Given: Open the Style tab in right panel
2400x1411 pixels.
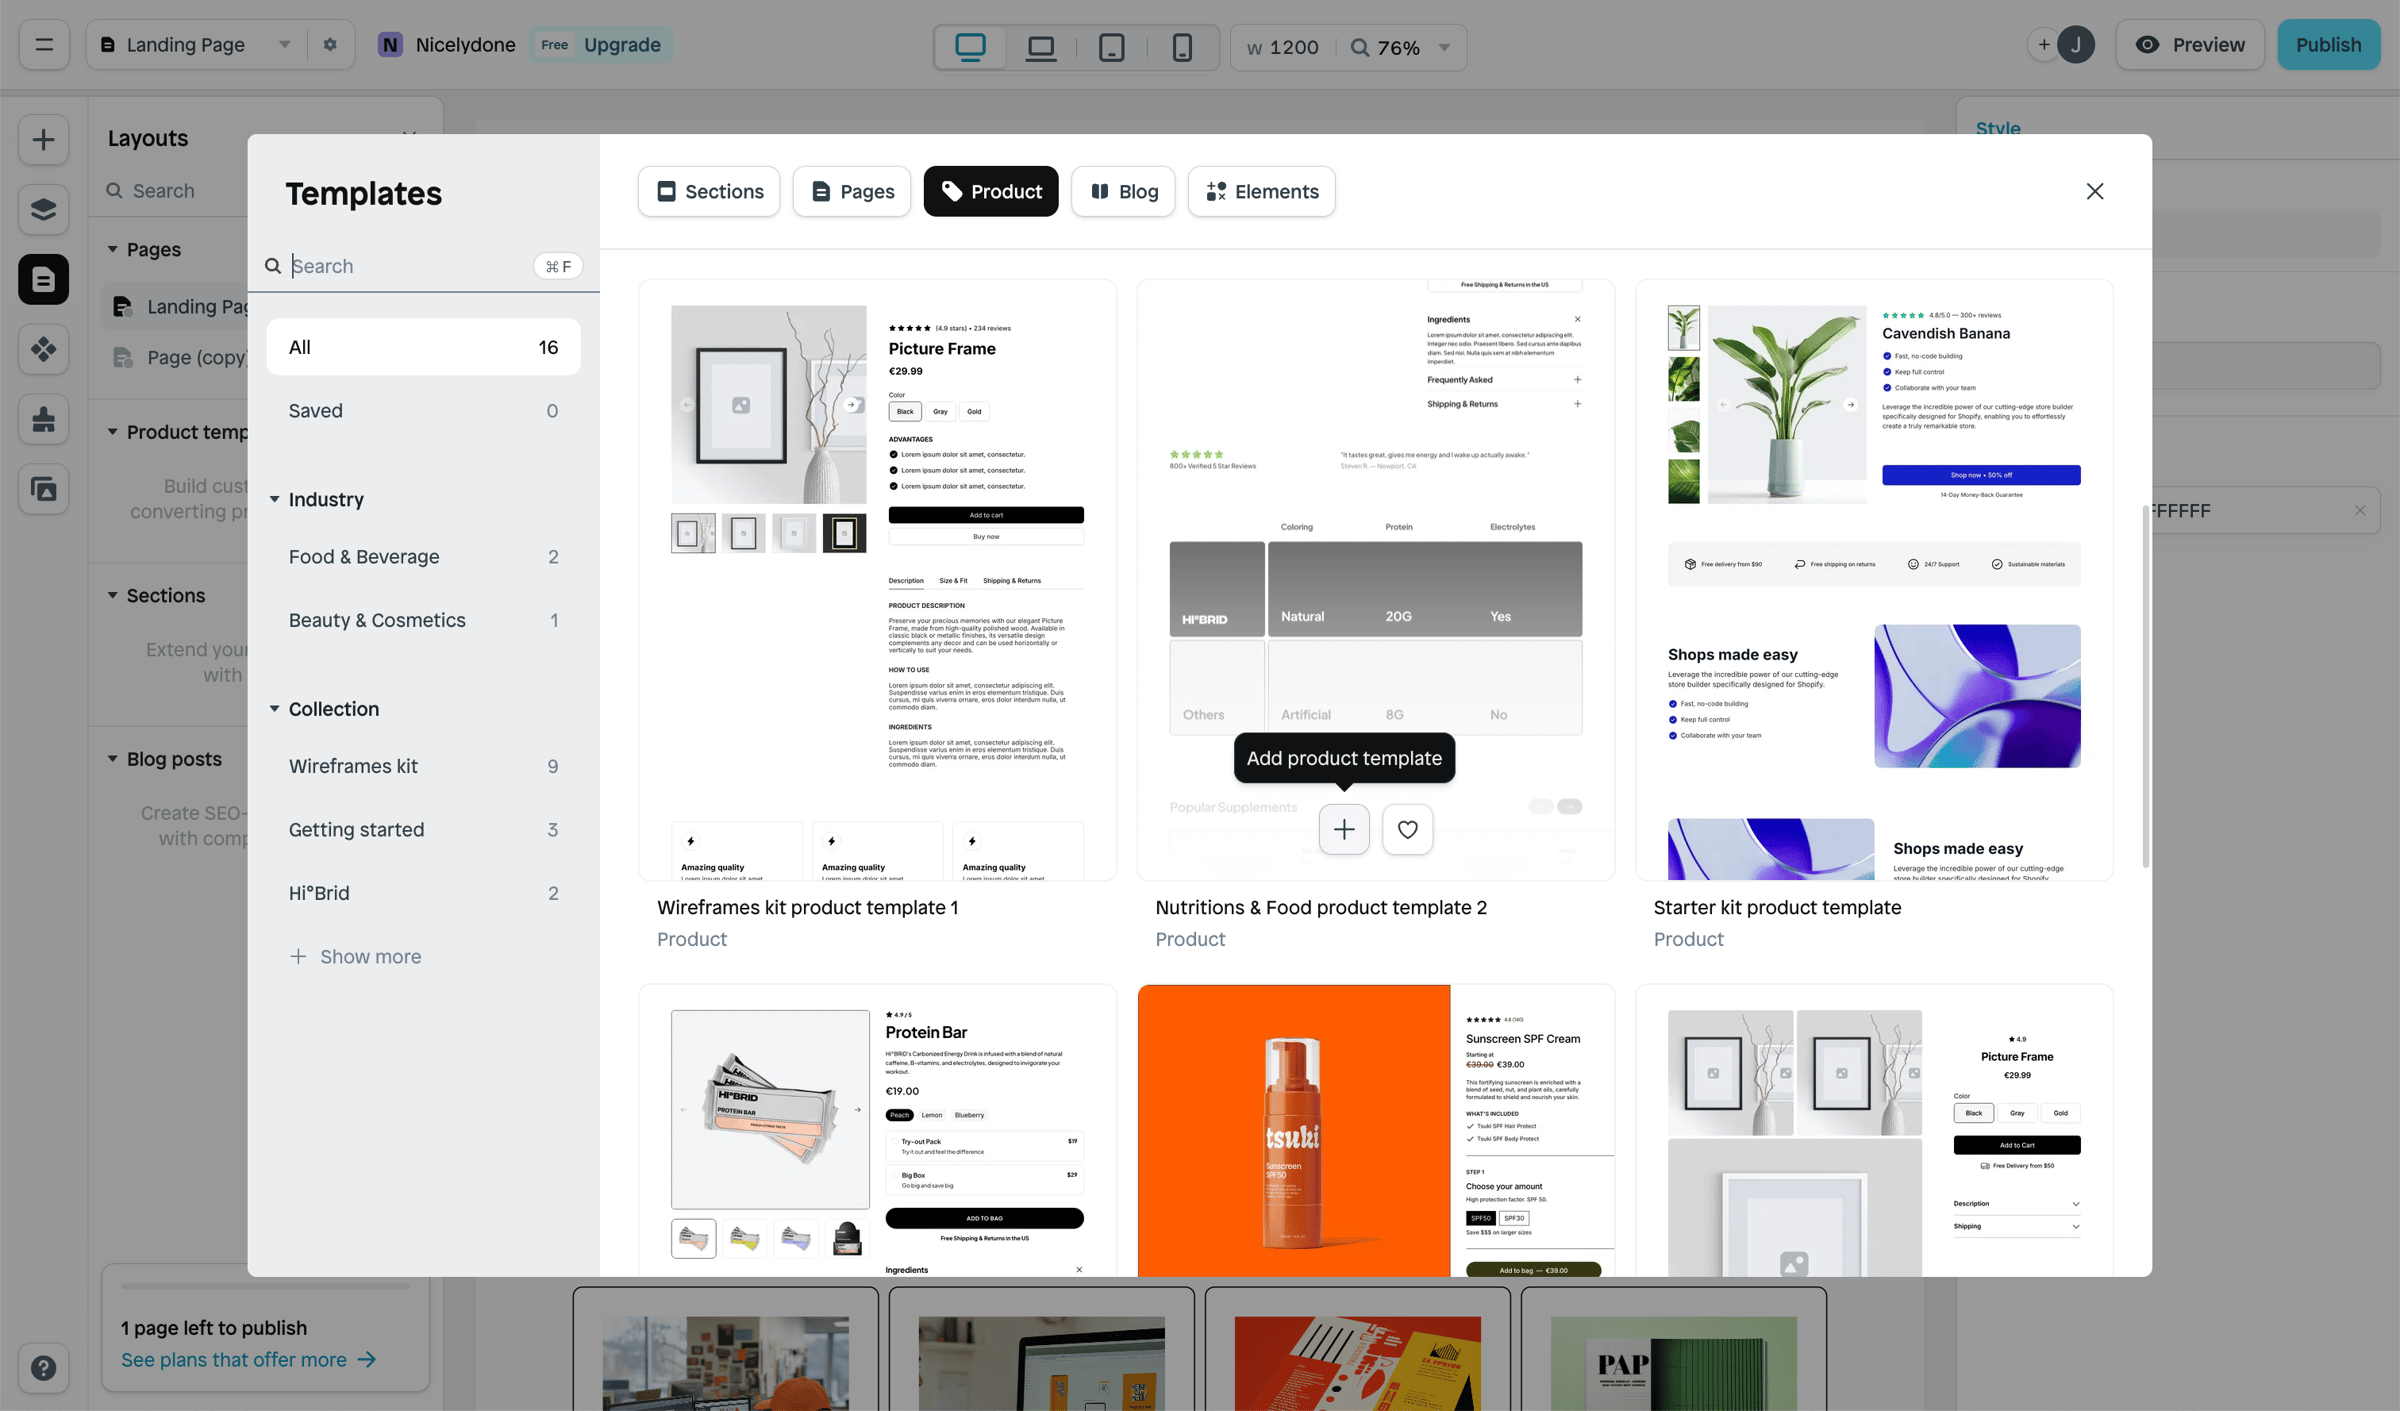Looking at the screenshot, I should [x=1998, y=128].
